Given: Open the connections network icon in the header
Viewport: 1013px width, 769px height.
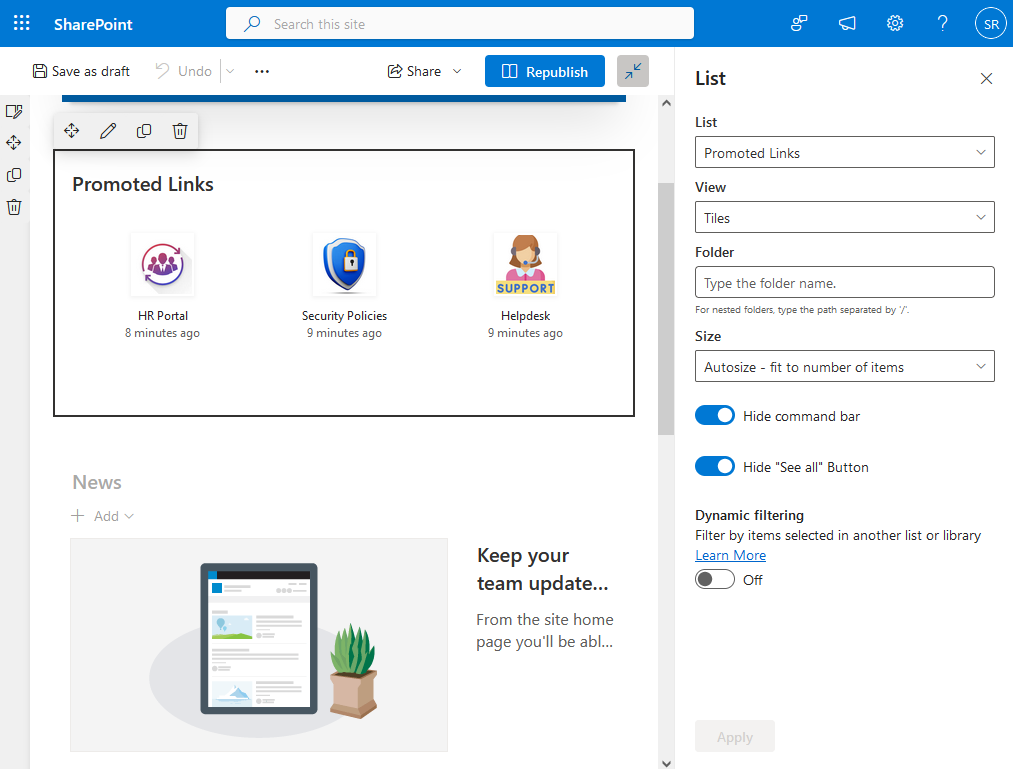Looking at the screenshot, I should click(799, 24).
